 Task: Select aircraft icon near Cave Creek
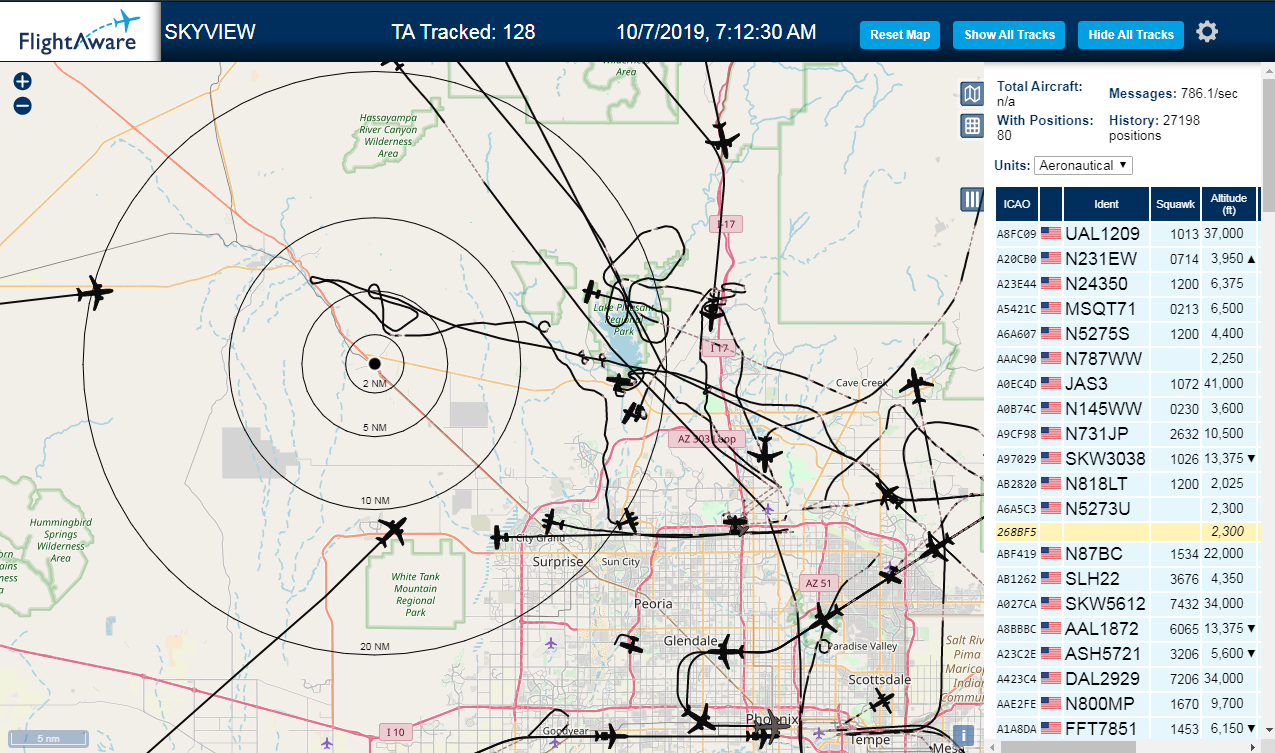click(x=915, y=385)
